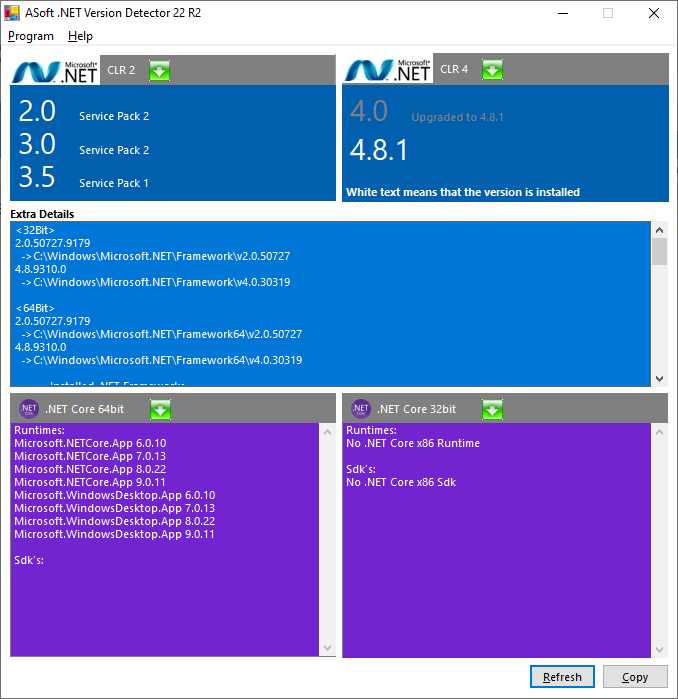Click the Framework64\v2.0.50727 path line
Viewport: 678px width, 699px height.
162,334
